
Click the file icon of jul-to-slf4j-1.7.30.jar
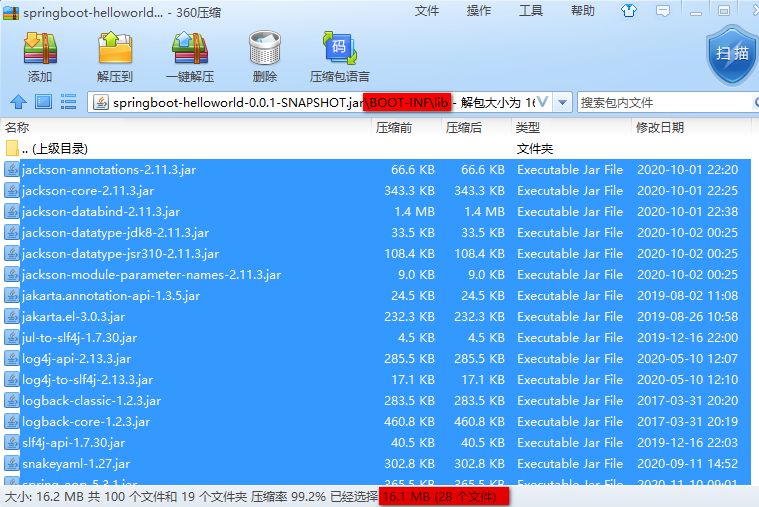[x=12, y=338]
